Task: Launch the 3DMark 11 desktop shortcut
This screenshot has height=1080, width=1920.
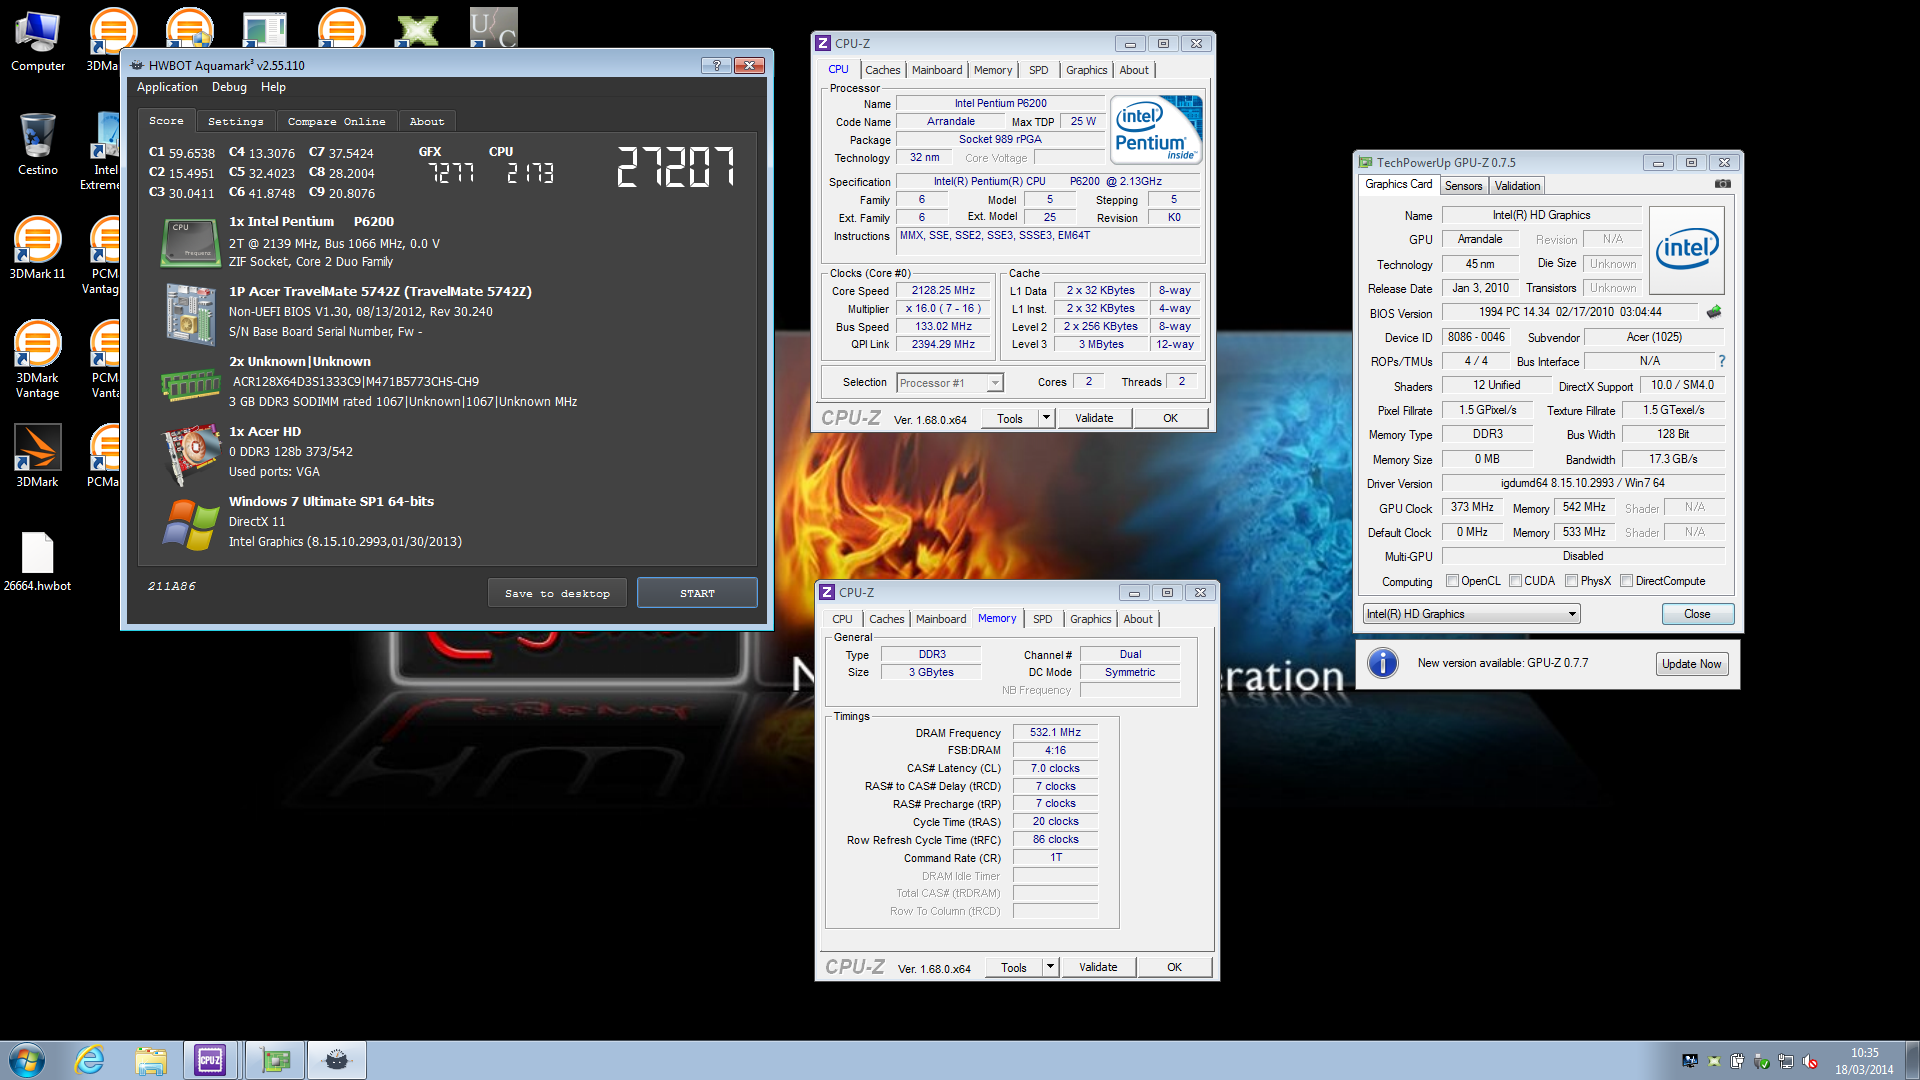Action: pos(38,248)
